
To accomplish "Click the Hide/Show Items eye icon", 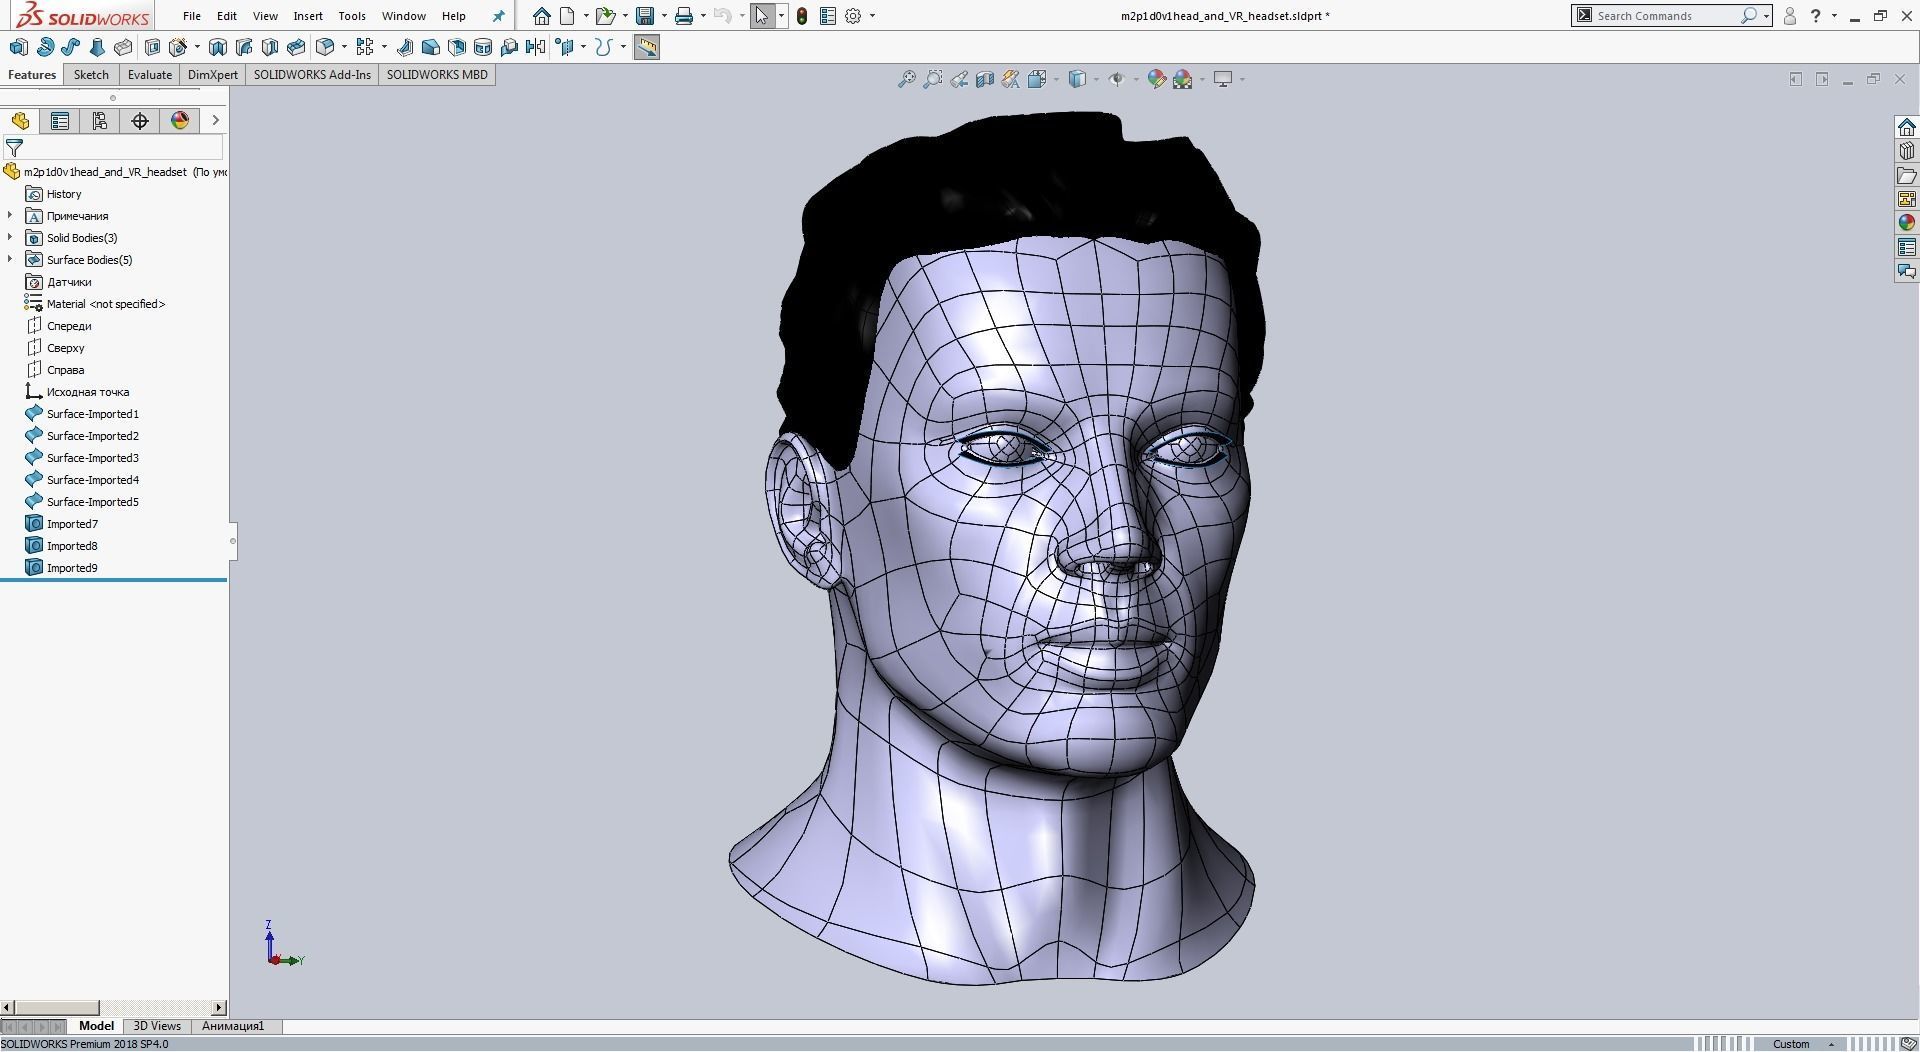I will coord(1117,79).
